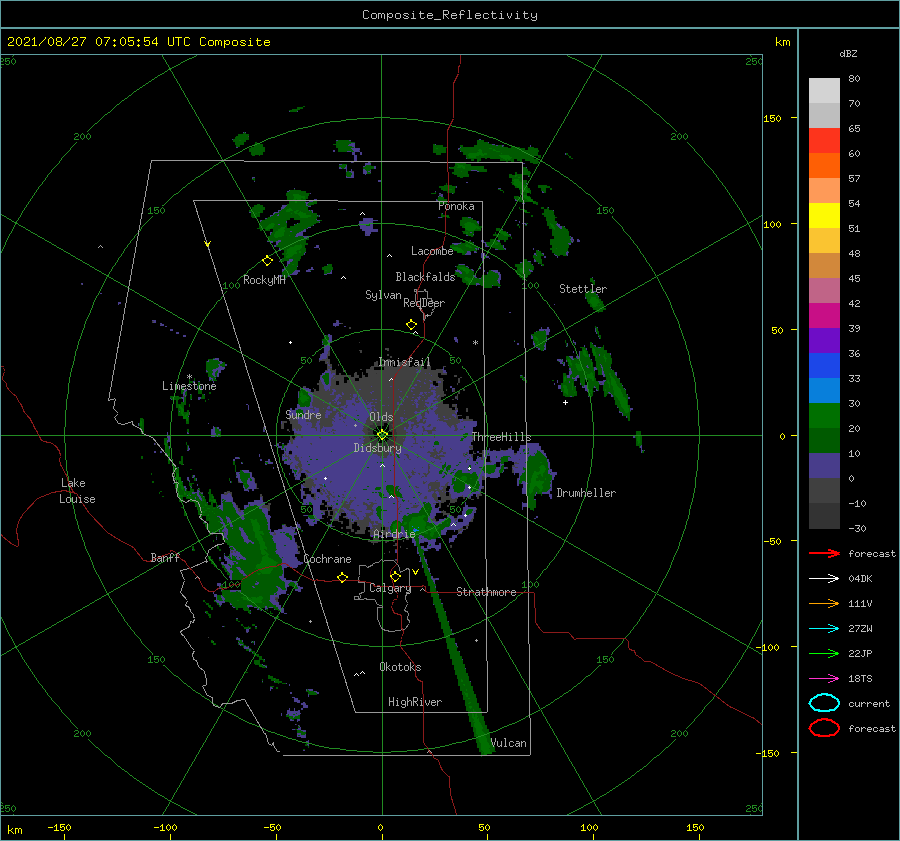Click the Okotoks label
900x841 pixels.
tap(400, 667)
